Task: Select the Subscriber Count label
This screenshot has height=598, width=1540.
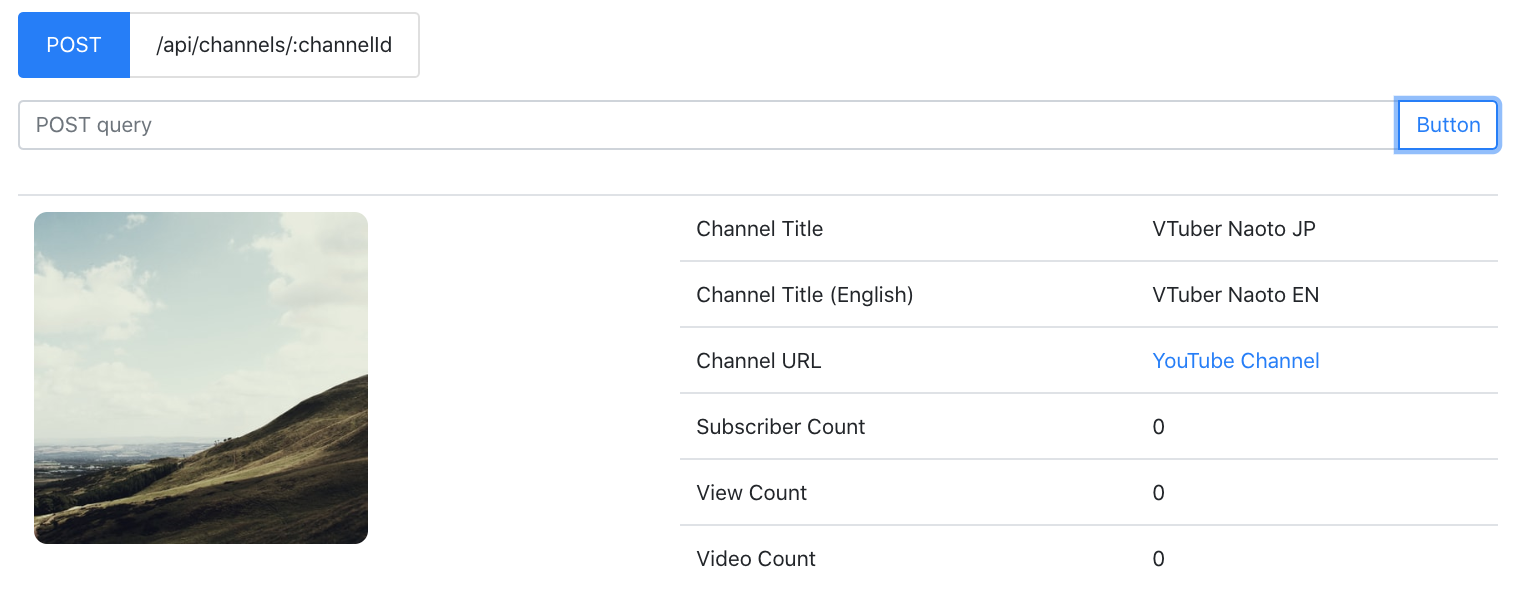Action: pyautogui.click(x=780, y=427)
